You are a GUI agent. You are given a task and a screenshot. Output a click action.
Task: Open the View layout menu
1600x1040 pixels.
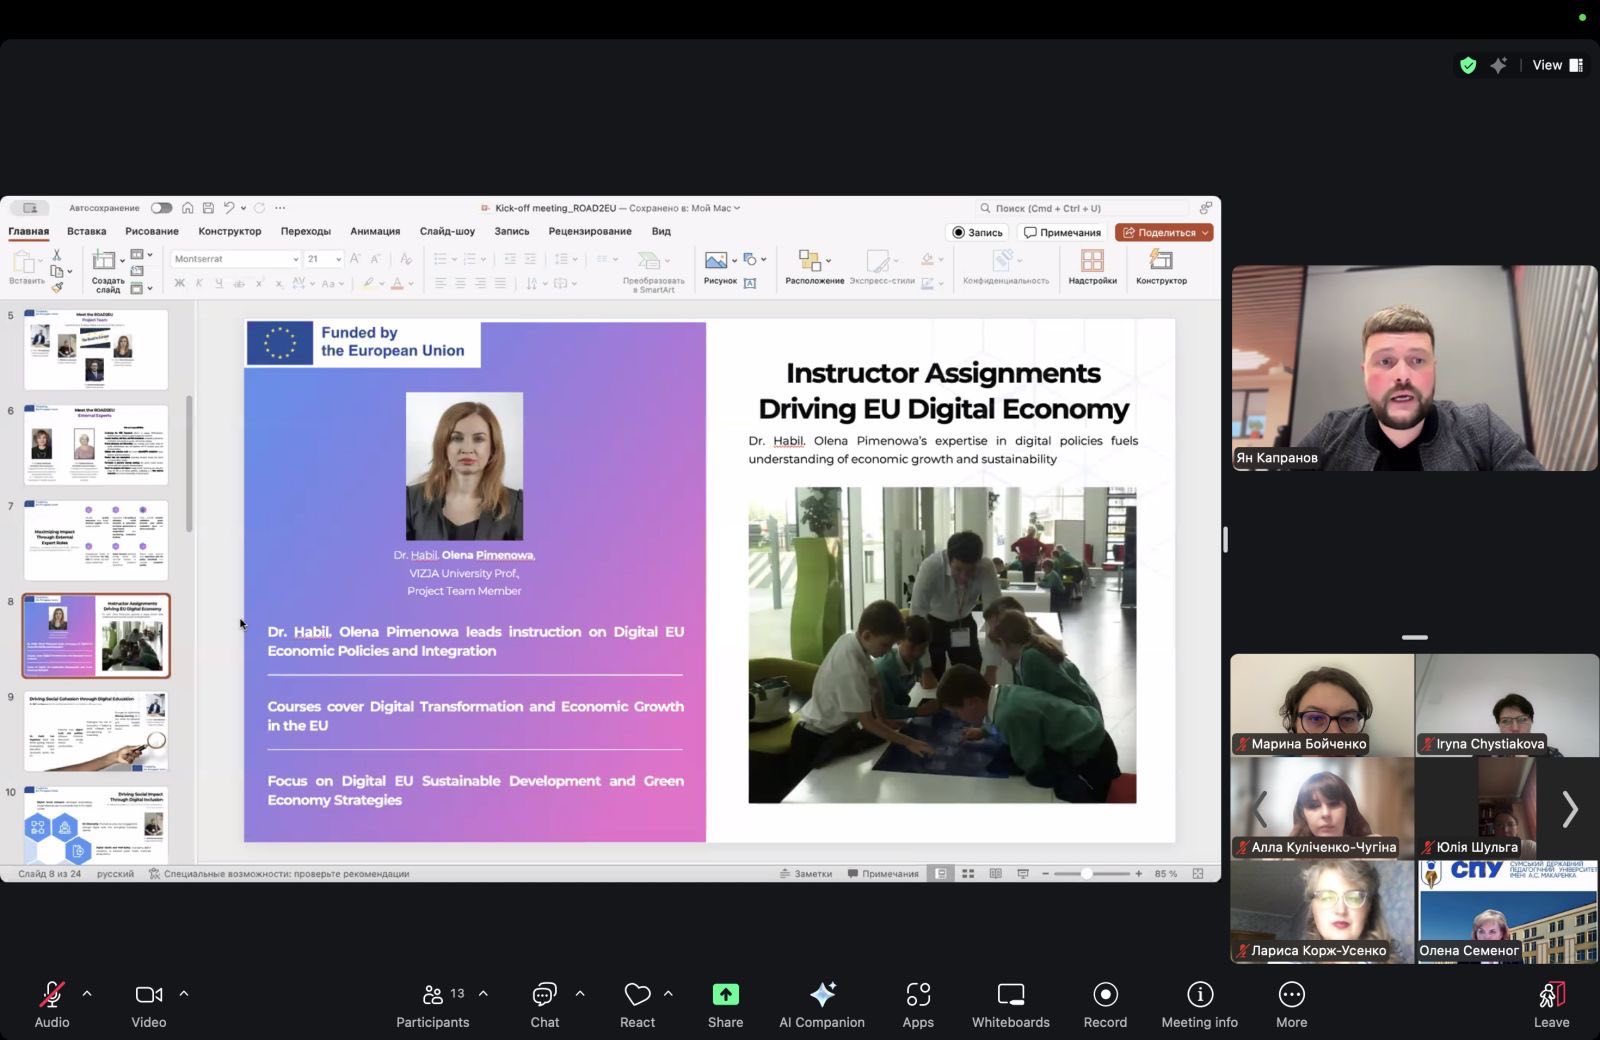point(1557,65)
